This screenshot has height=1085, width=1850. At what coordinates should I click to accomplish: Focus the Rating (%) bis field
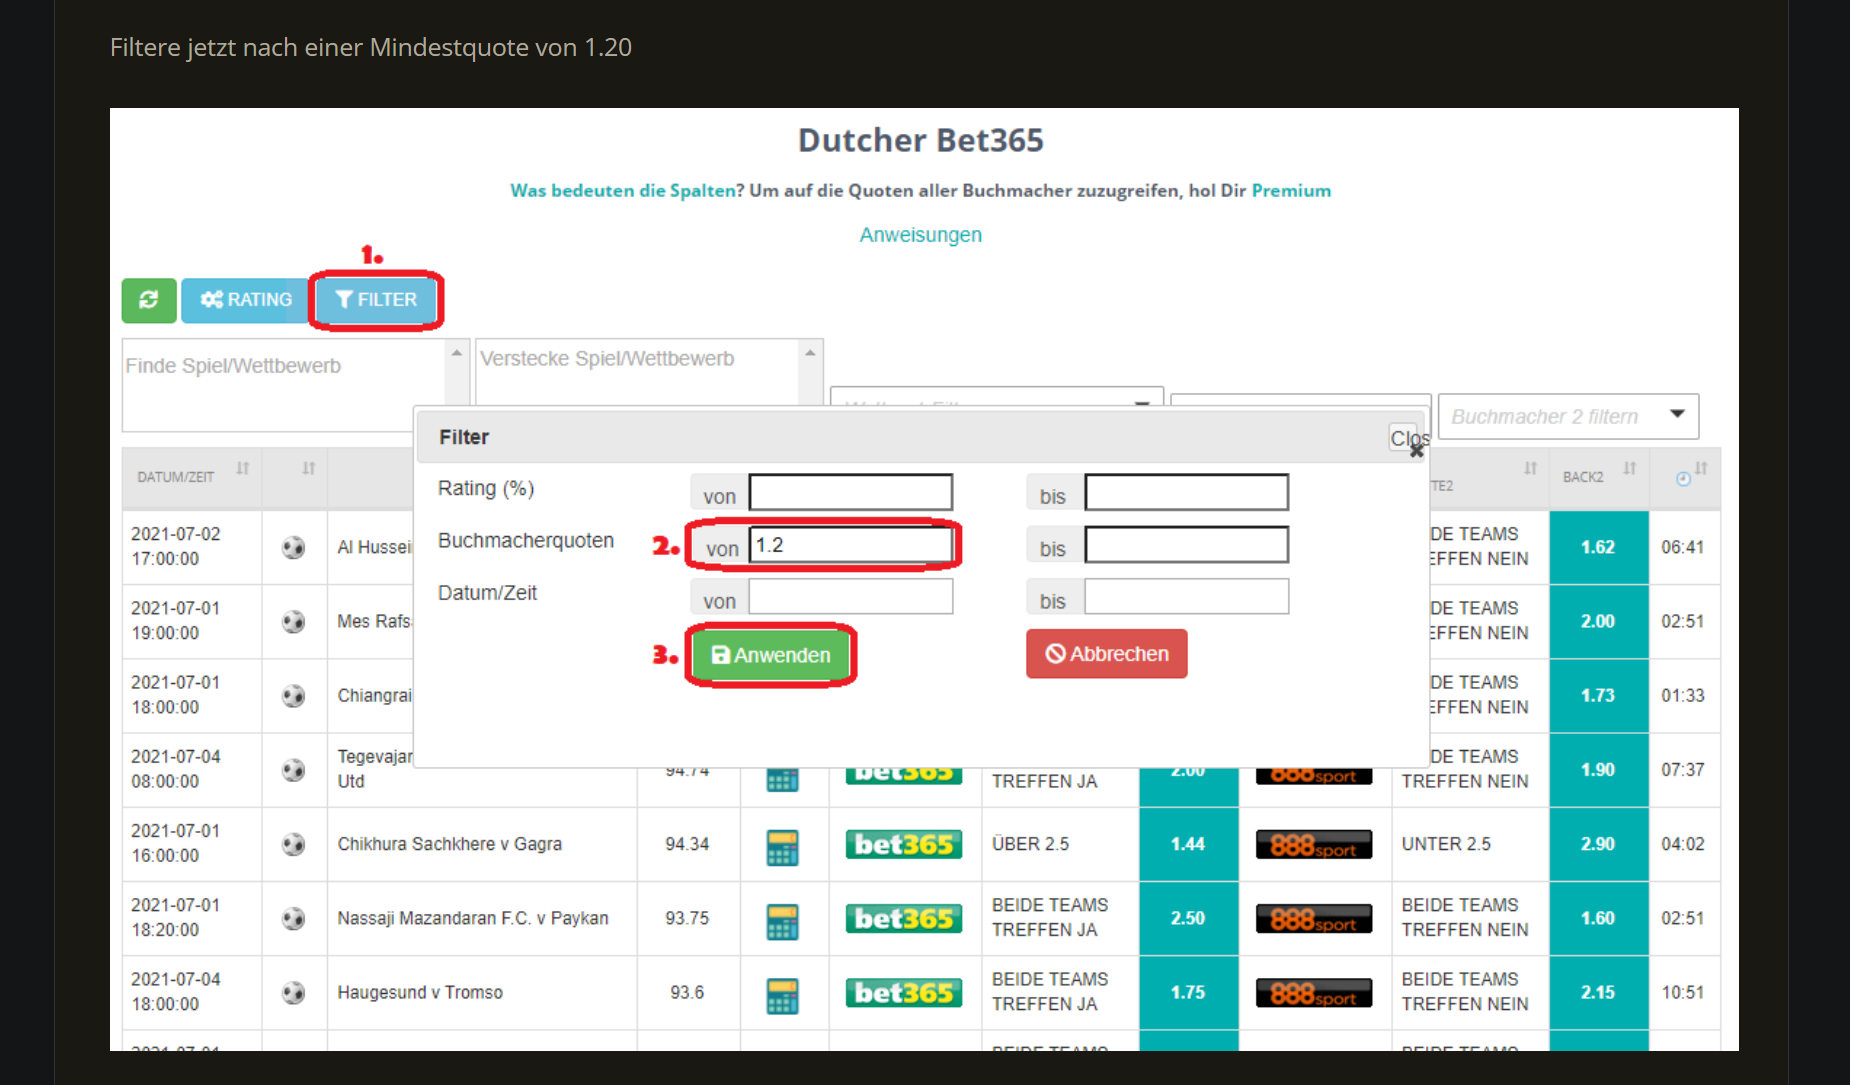point(1187,493)
